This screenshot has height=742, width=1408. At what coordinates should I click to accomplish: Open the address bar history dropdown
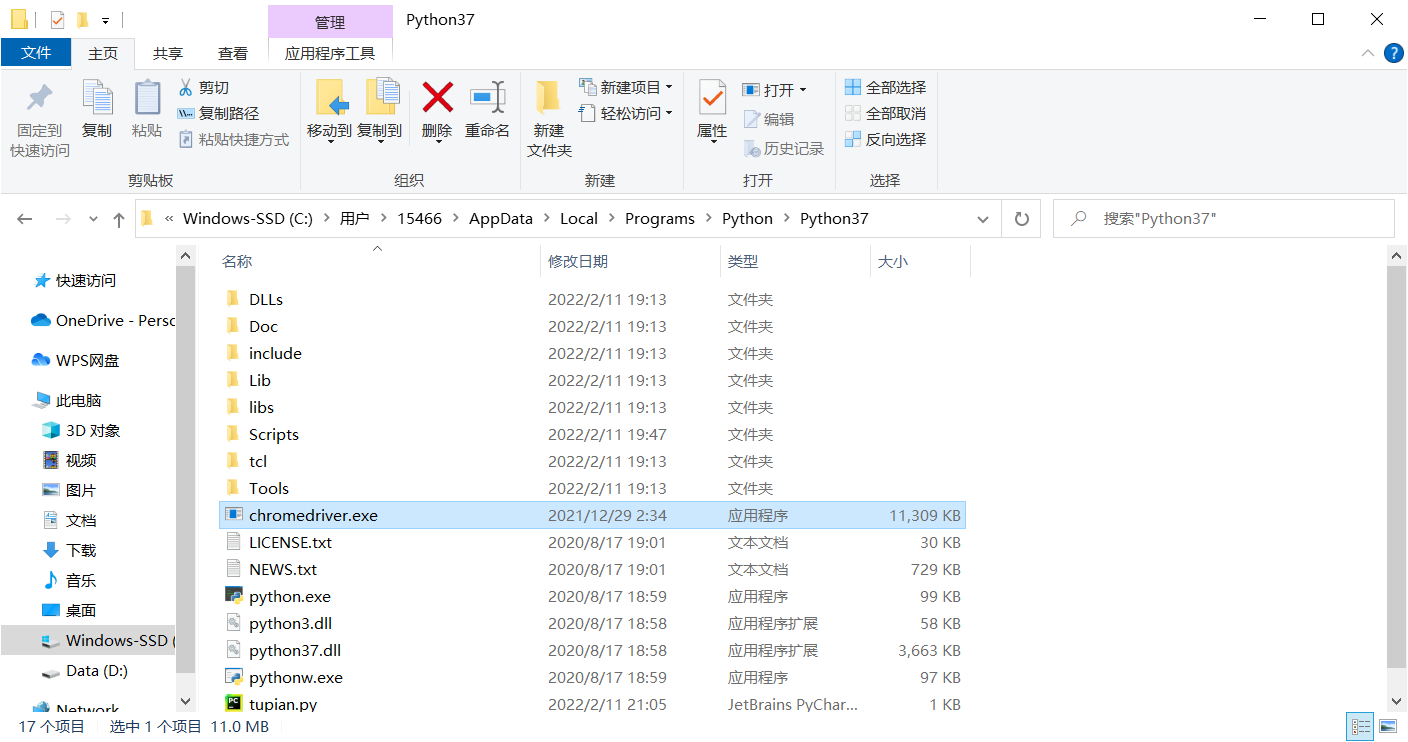[x=983, y=219]
